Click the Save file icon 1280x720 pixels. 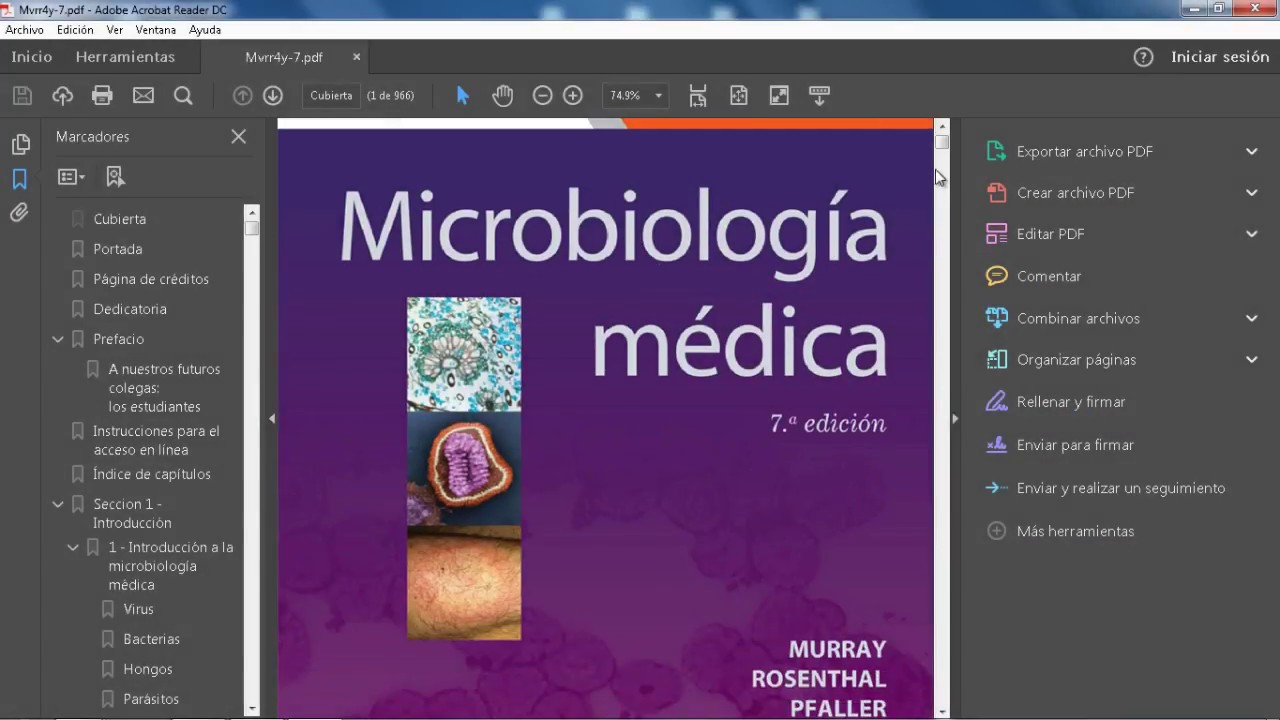coord(22,96)
